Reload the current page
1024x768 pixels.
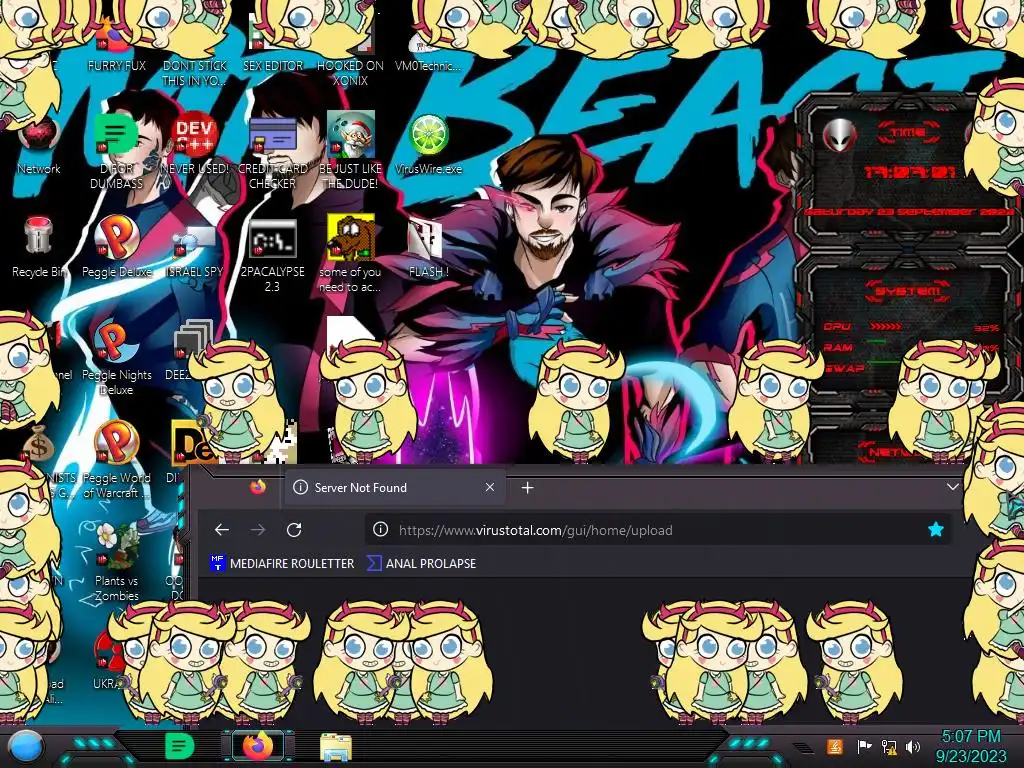click(294, 530)
